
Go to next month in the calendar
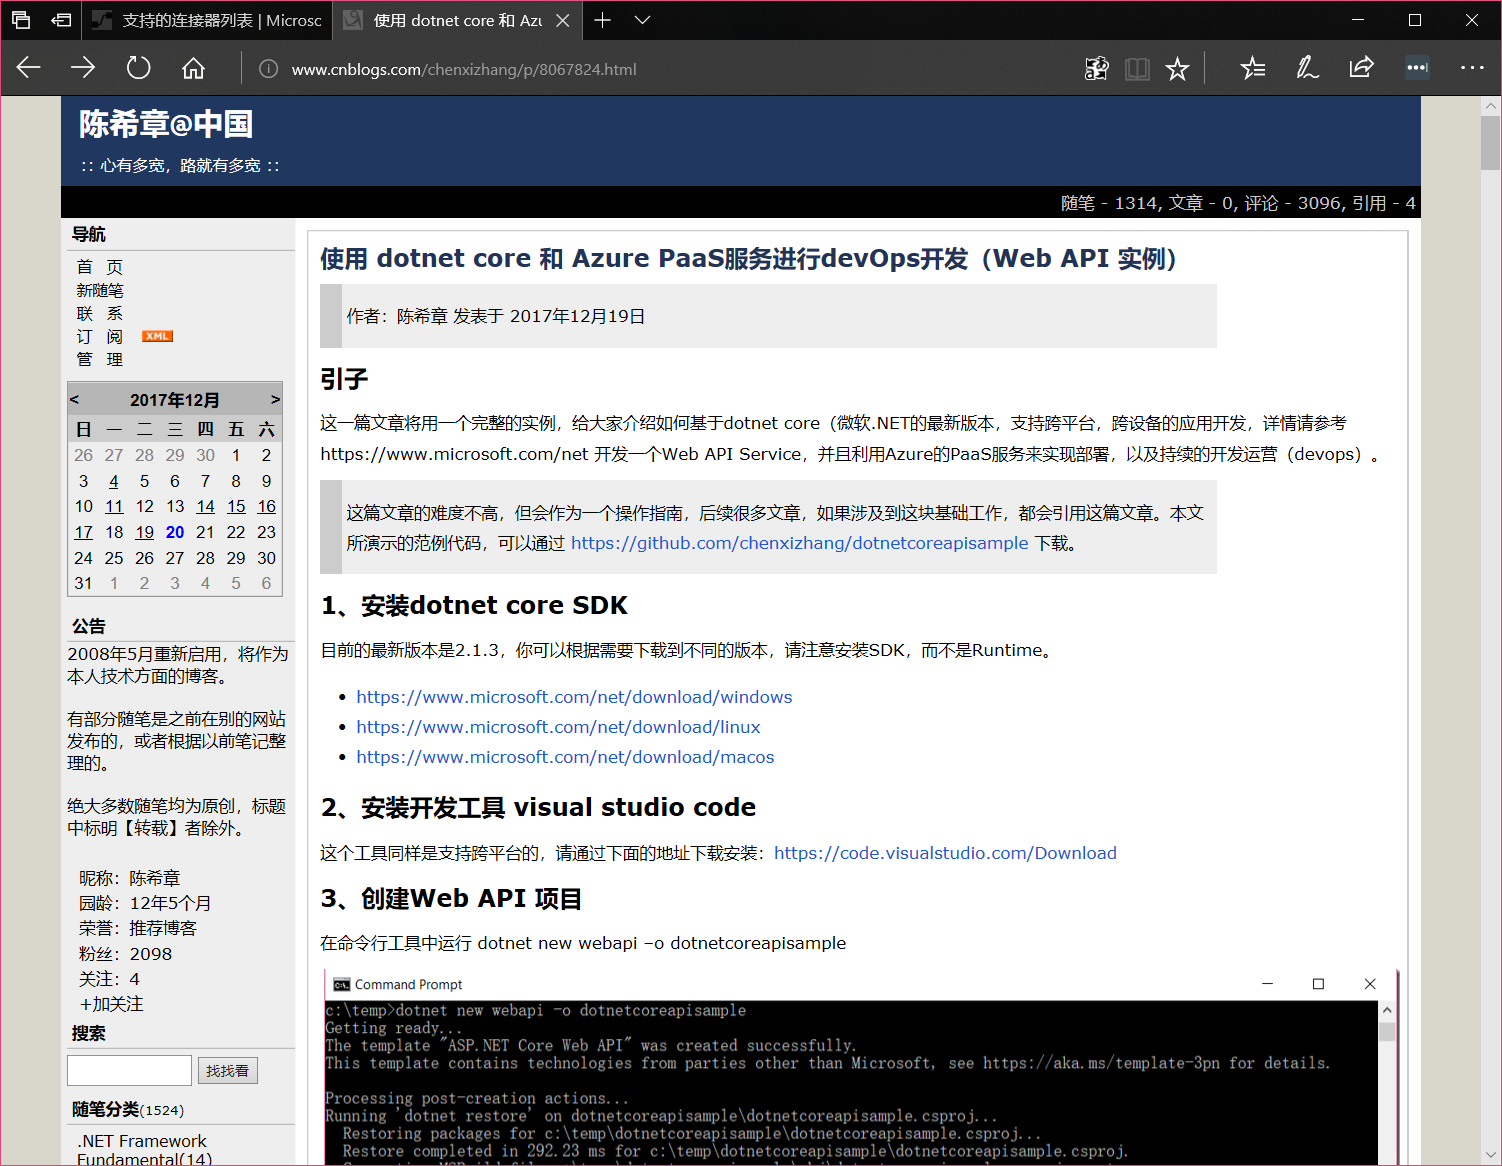pyautogui.click(x=276, y=398)
